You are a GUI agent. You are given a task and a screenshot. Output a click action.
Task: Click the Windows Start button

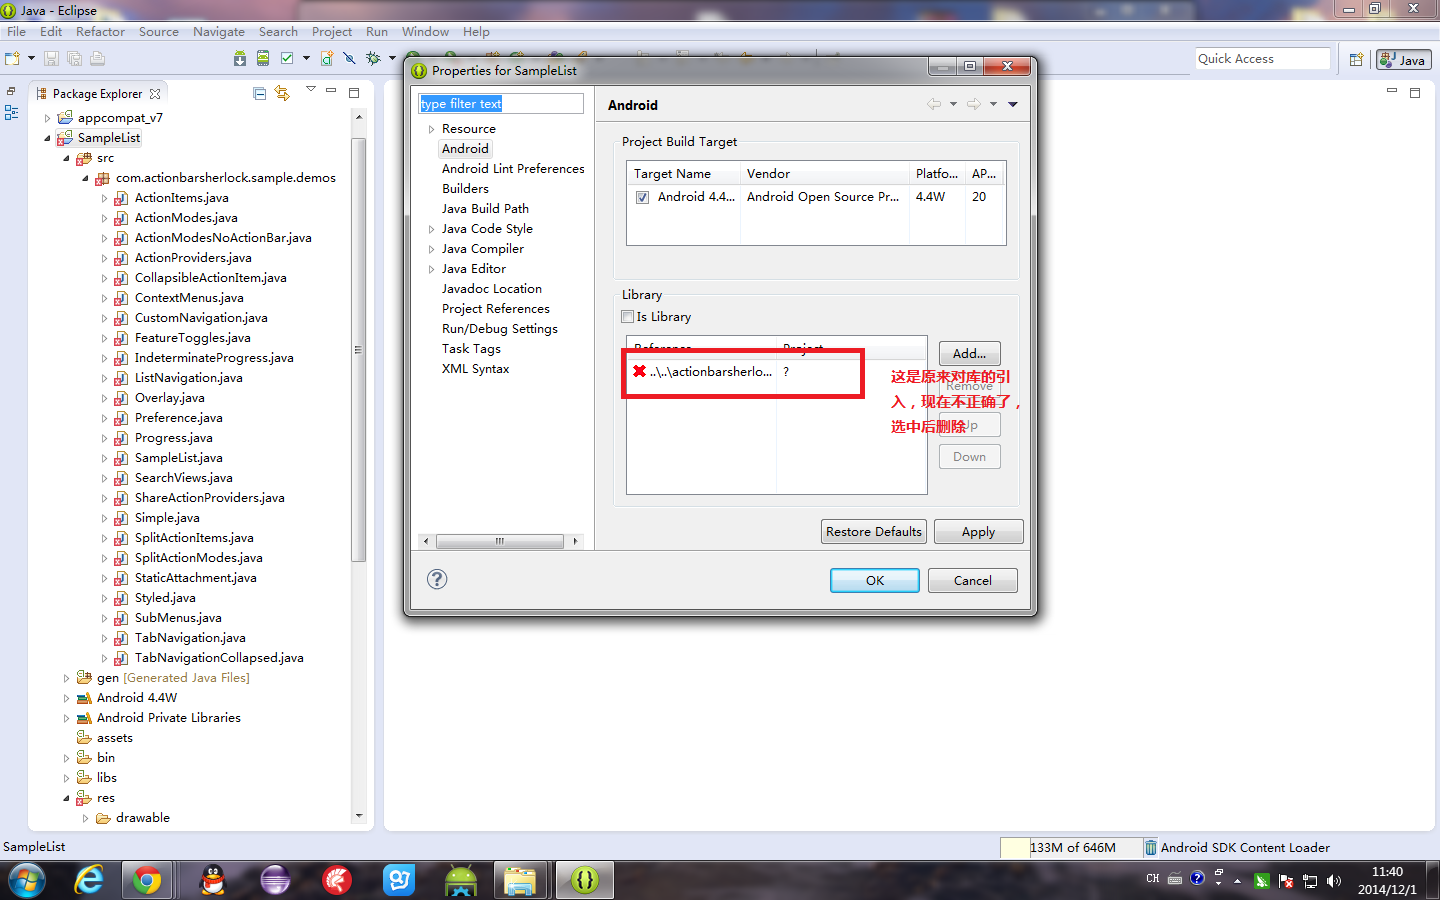(27, 880)
